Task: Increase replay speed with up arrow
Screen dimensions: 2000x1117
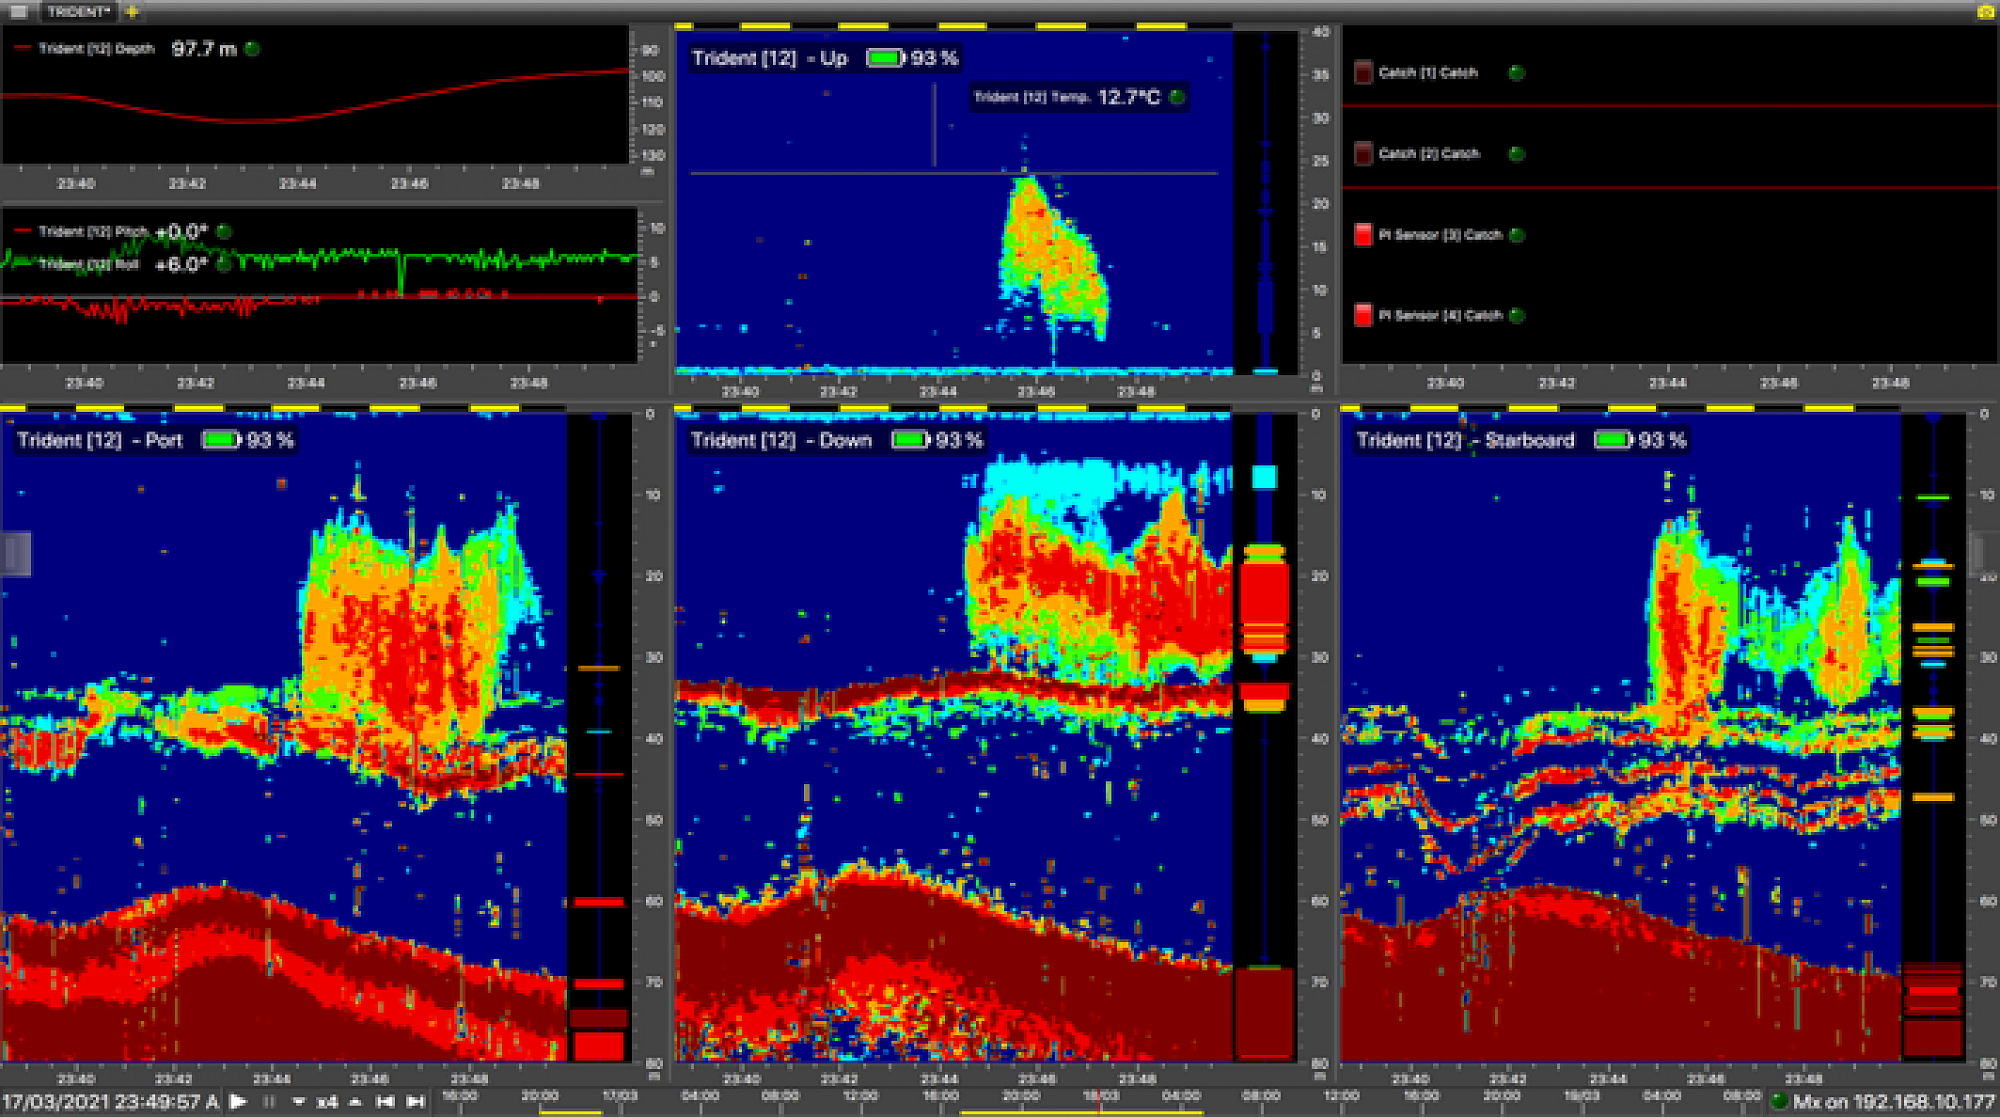Action: pyautogui.click(x=355, y=1102)
